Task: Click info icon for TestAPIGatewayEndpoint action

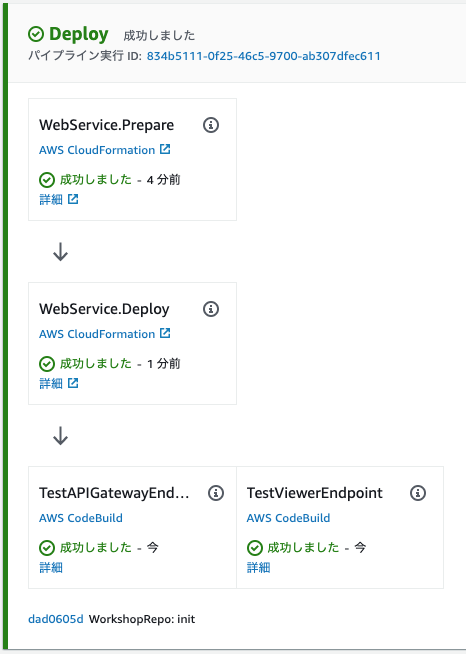Action: (x=216, y=493)
